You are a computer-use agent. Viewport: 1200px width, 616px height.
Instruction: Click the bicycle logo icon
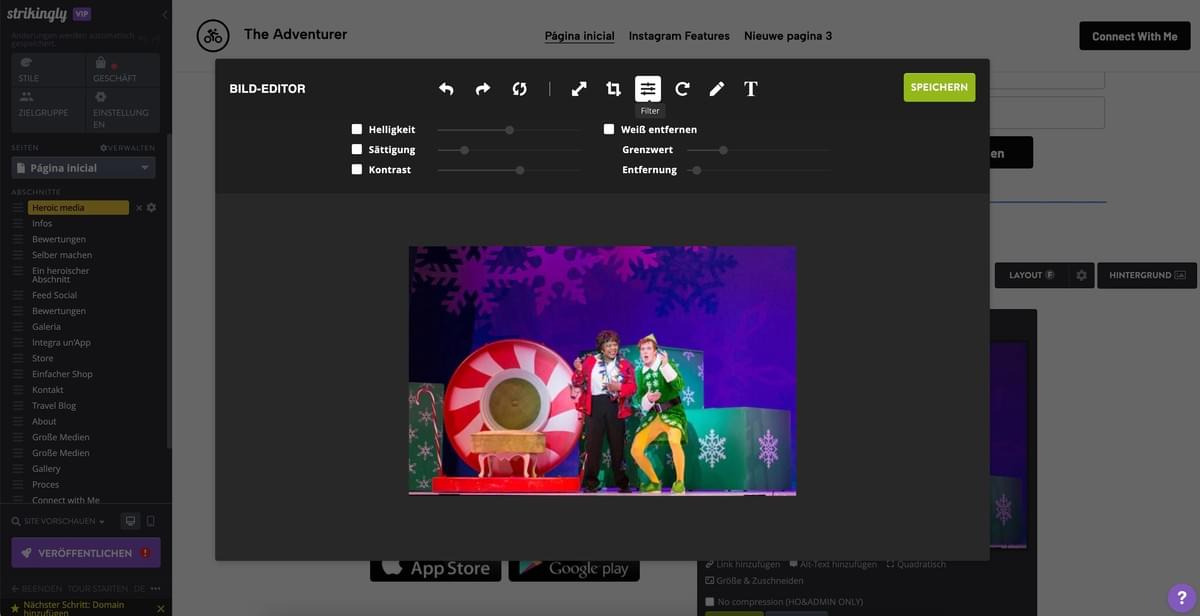pyautogui.click(x=213, y=36)
